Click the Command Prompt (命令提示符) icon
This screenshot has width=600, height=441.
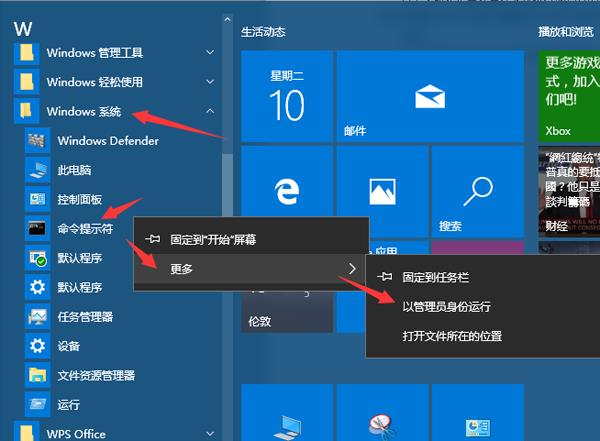(x=38, y=229)
